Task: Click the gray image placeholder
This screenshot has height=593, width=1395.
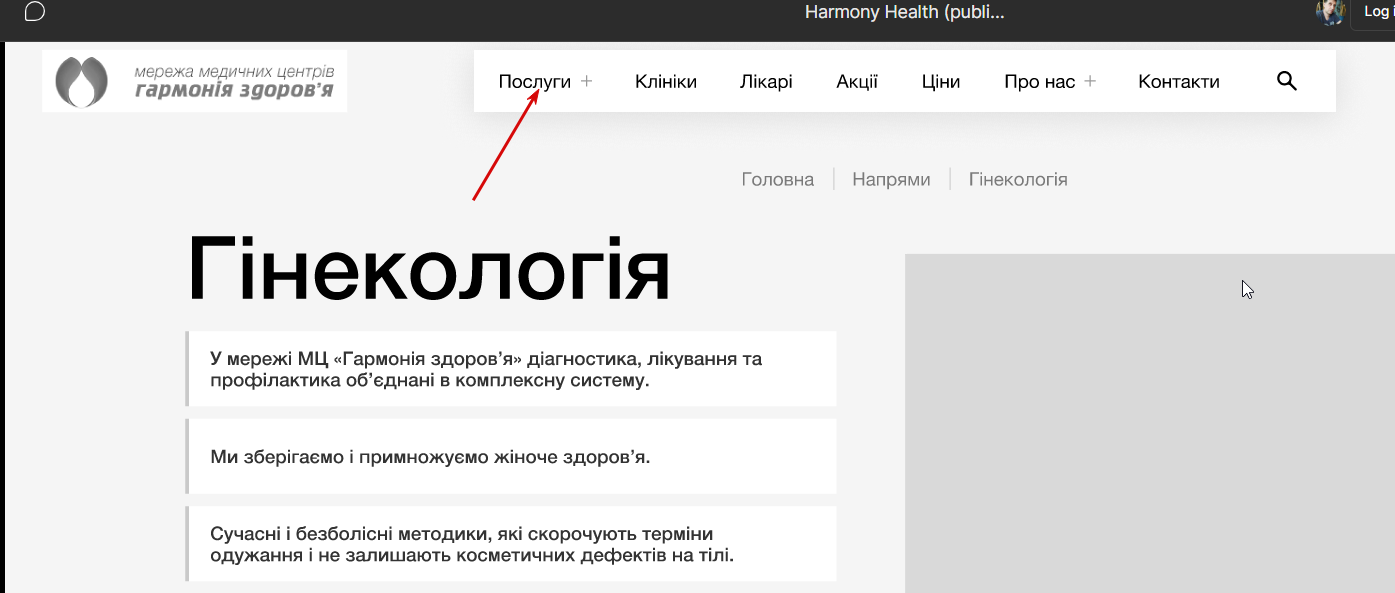Action: (x=1150, y=423)
